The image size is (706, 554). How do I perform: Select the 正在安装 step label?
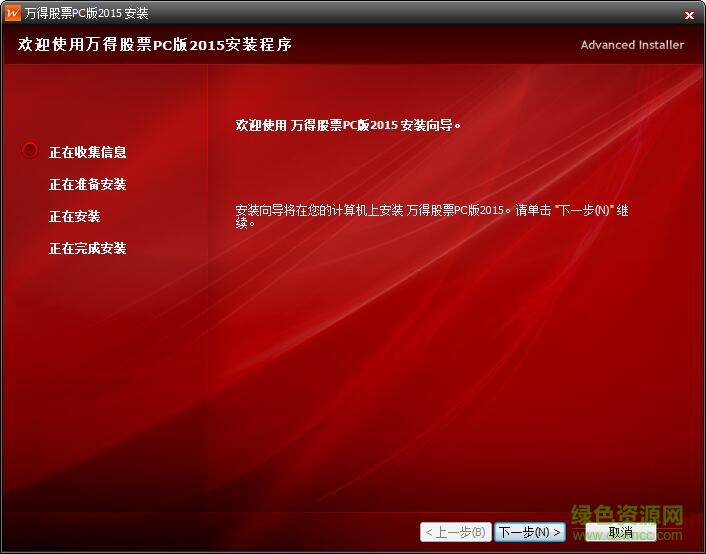pos(75,216)
